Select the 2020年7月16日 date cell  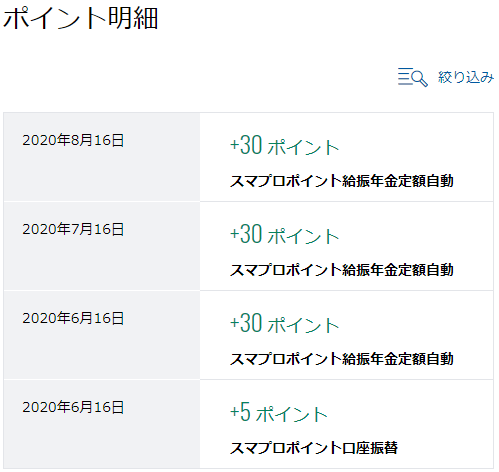(102, 246)
